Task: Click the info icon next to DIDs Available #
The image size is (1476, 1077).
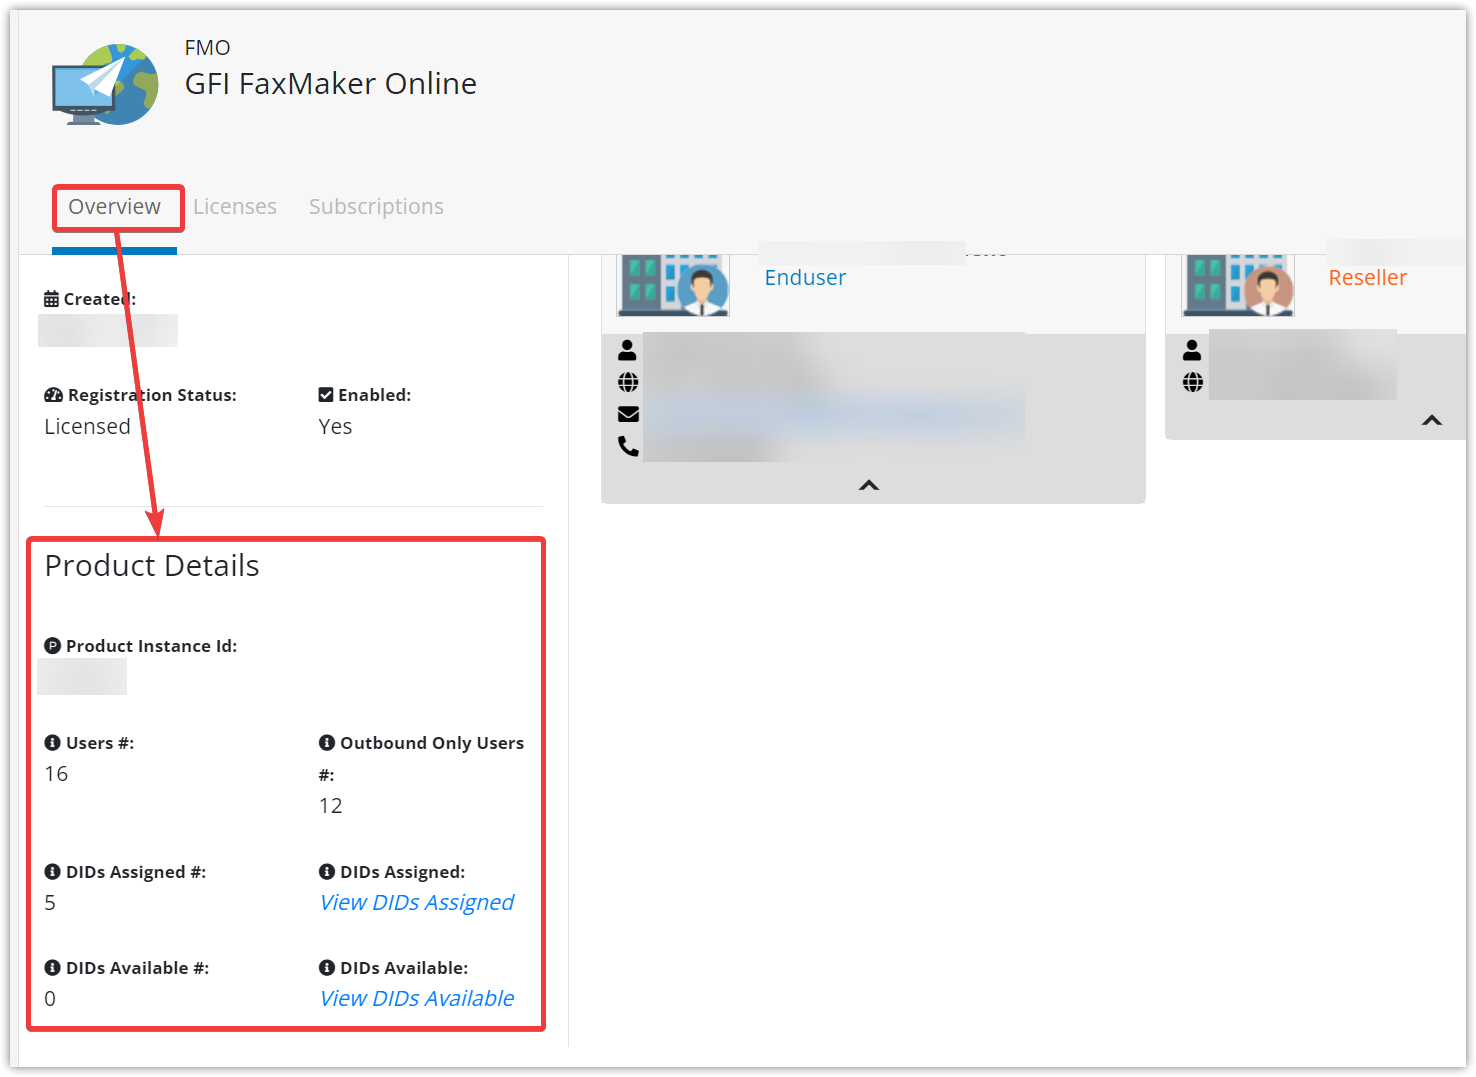Action: [53, 968]
